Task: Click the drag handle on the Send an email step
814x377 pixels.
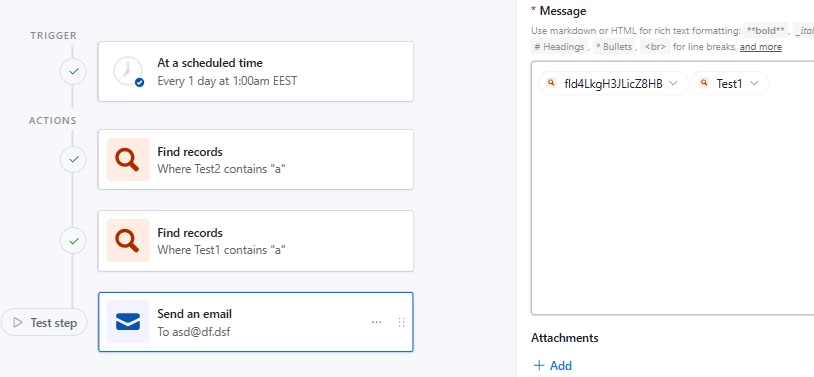Action: point(401,322)
